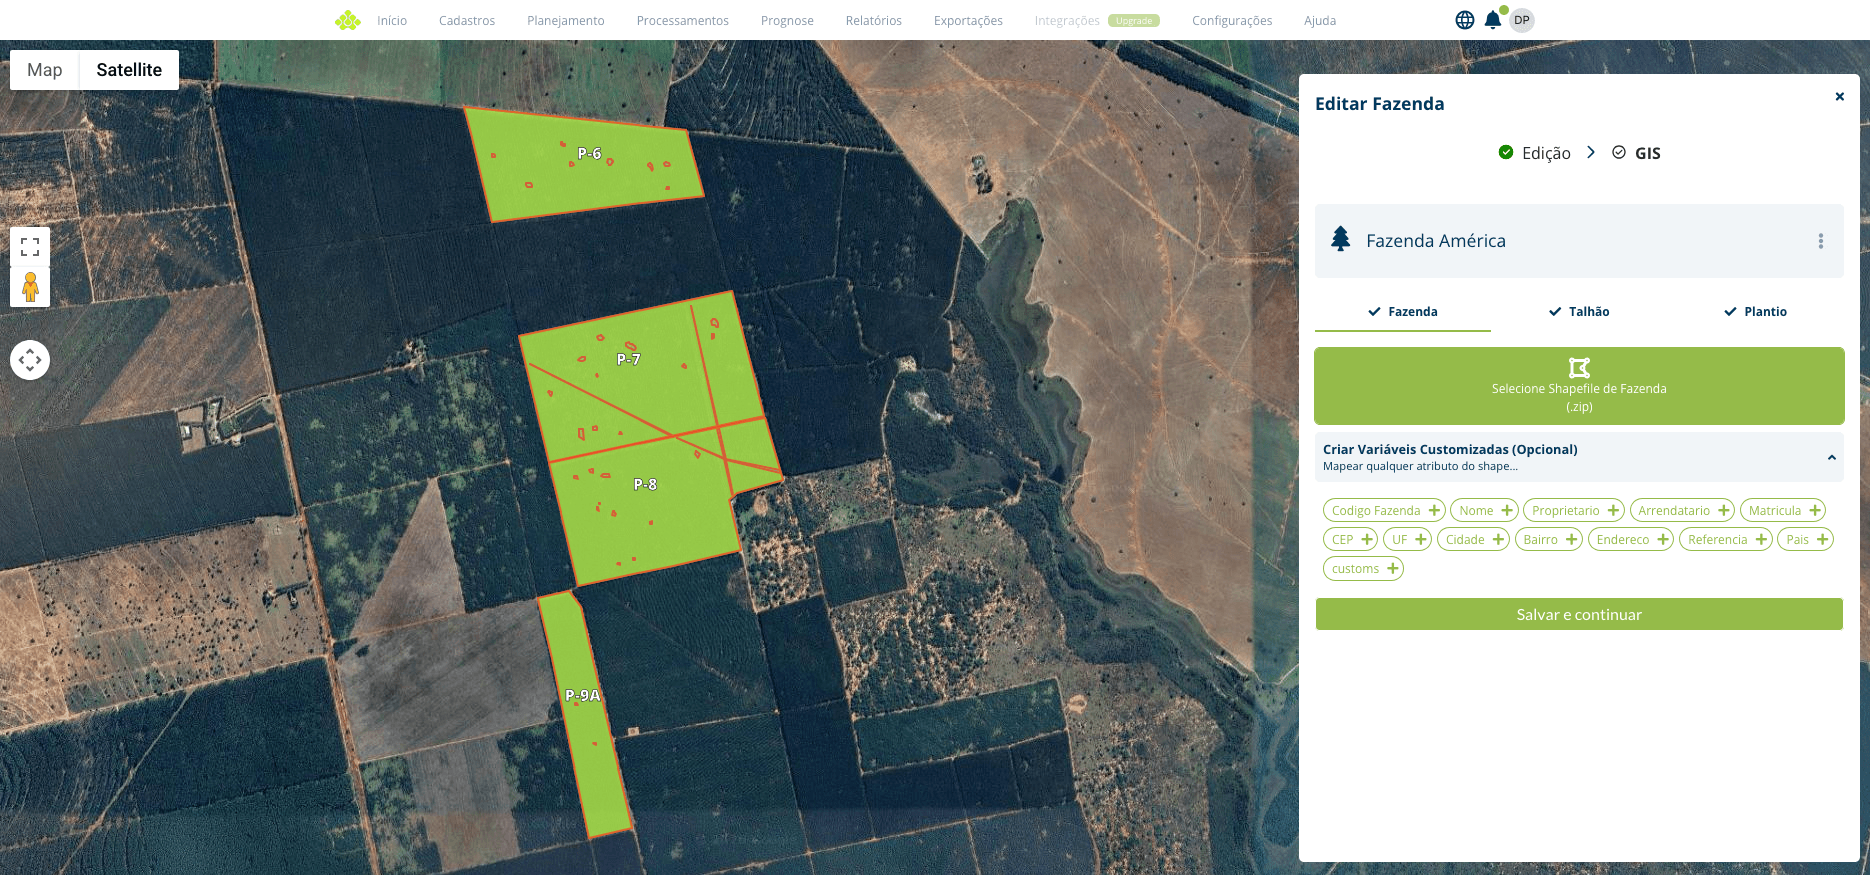
Task: Click Salvar e continuar button
Action: click(1579, 614)
